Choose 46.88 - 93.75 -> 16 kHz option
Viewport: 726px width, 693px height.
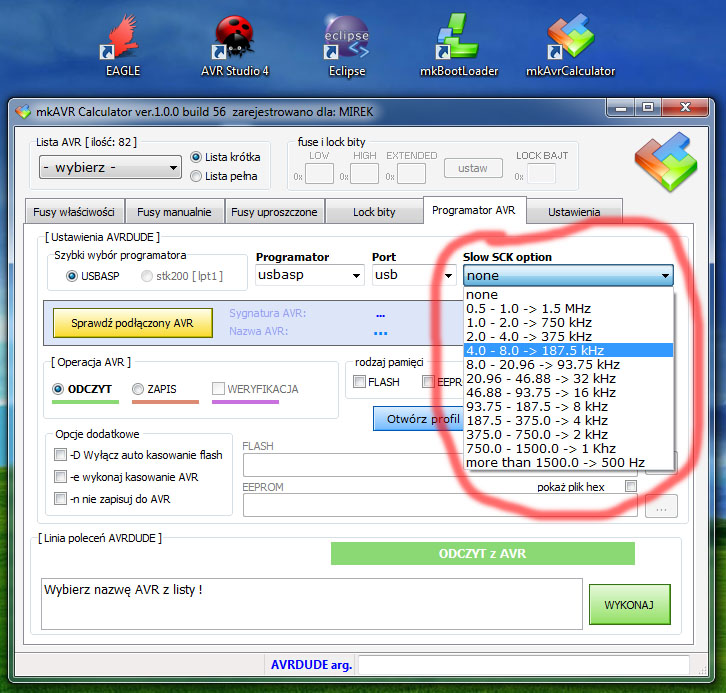568,392
